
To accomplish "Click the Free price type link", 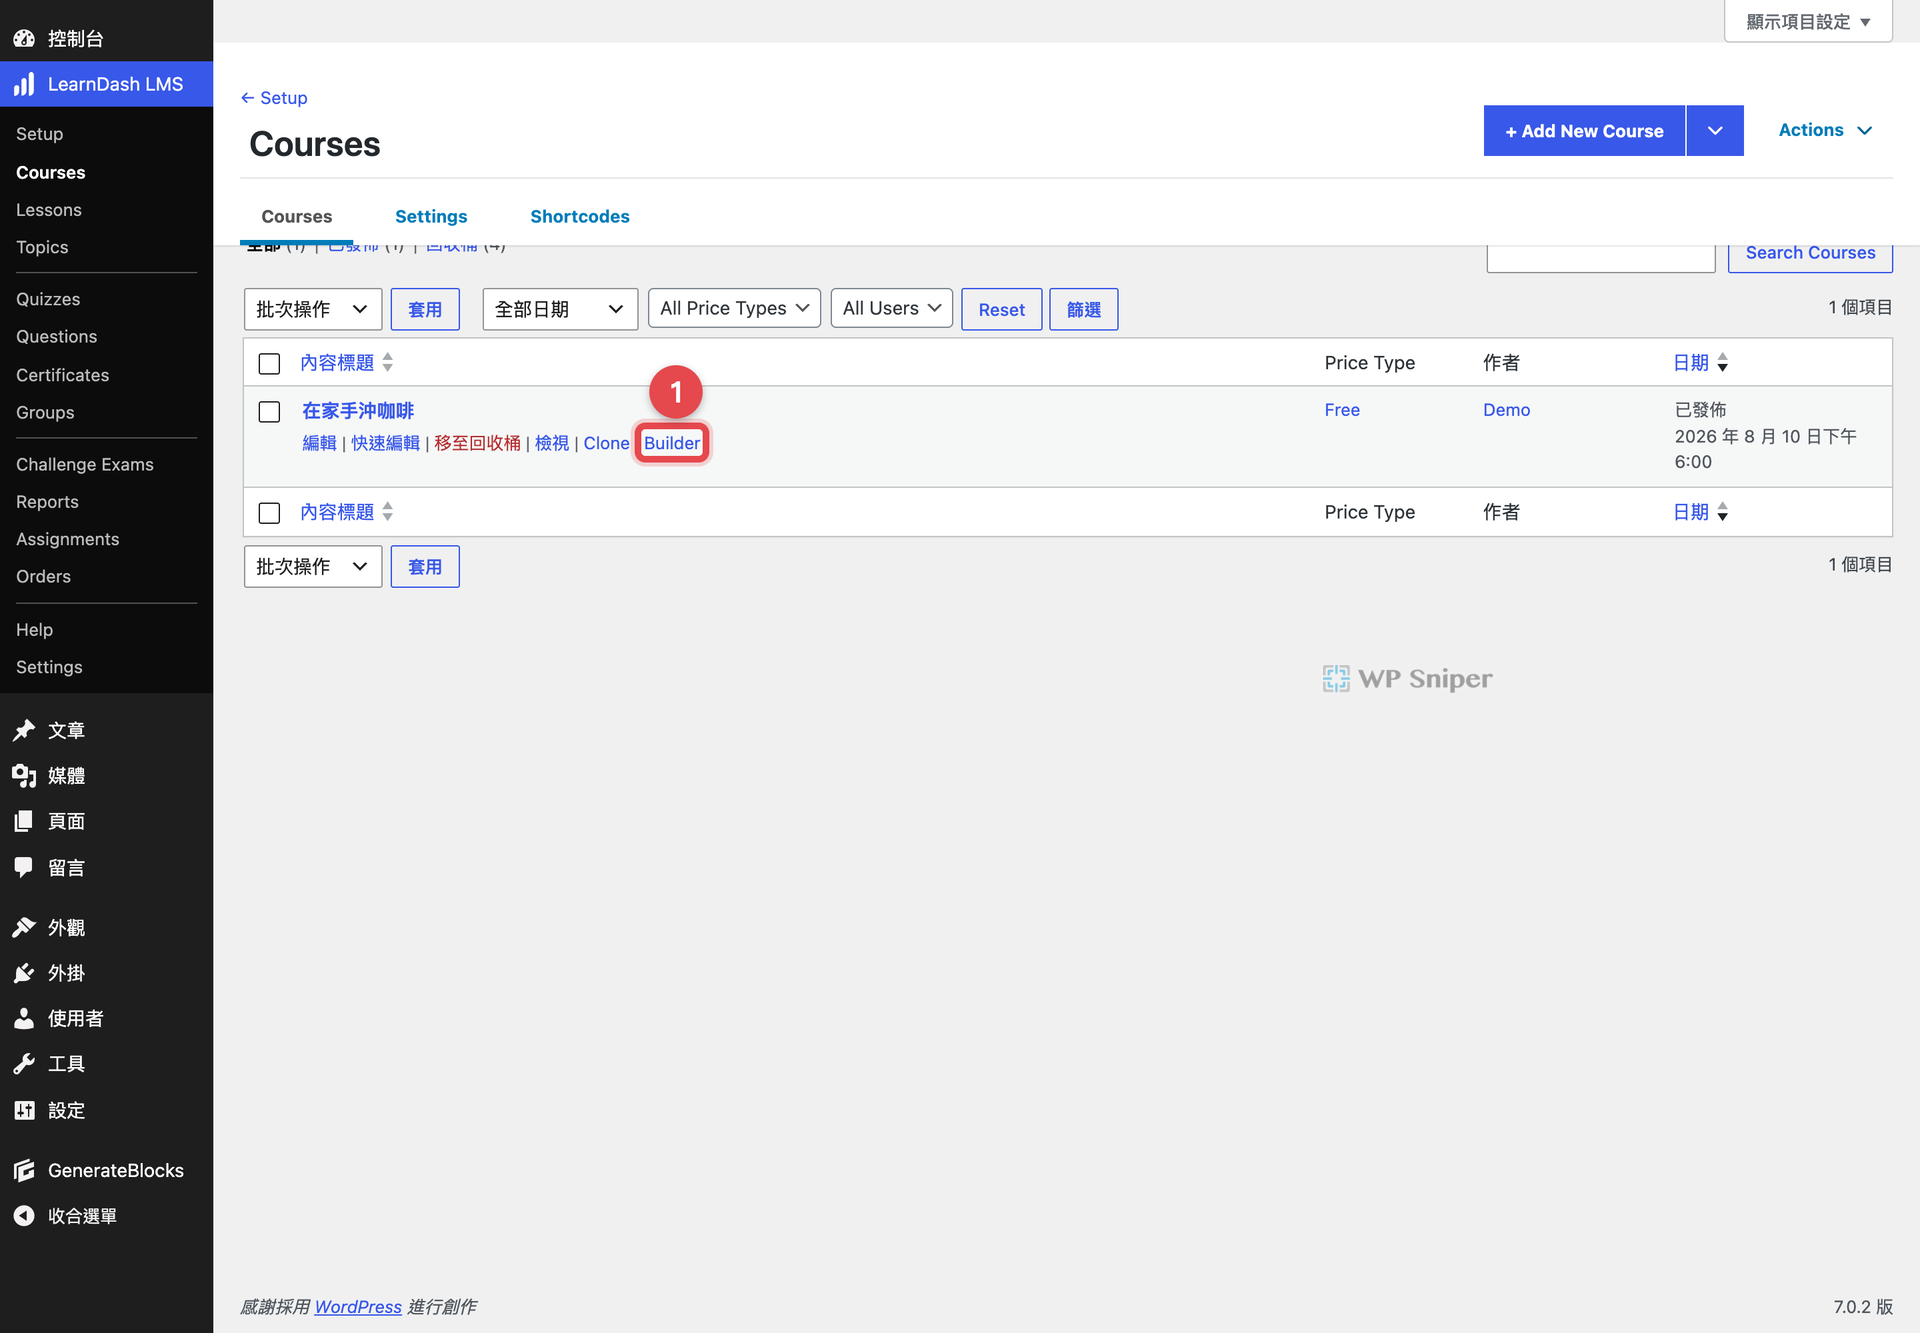I will [1342, 410].
